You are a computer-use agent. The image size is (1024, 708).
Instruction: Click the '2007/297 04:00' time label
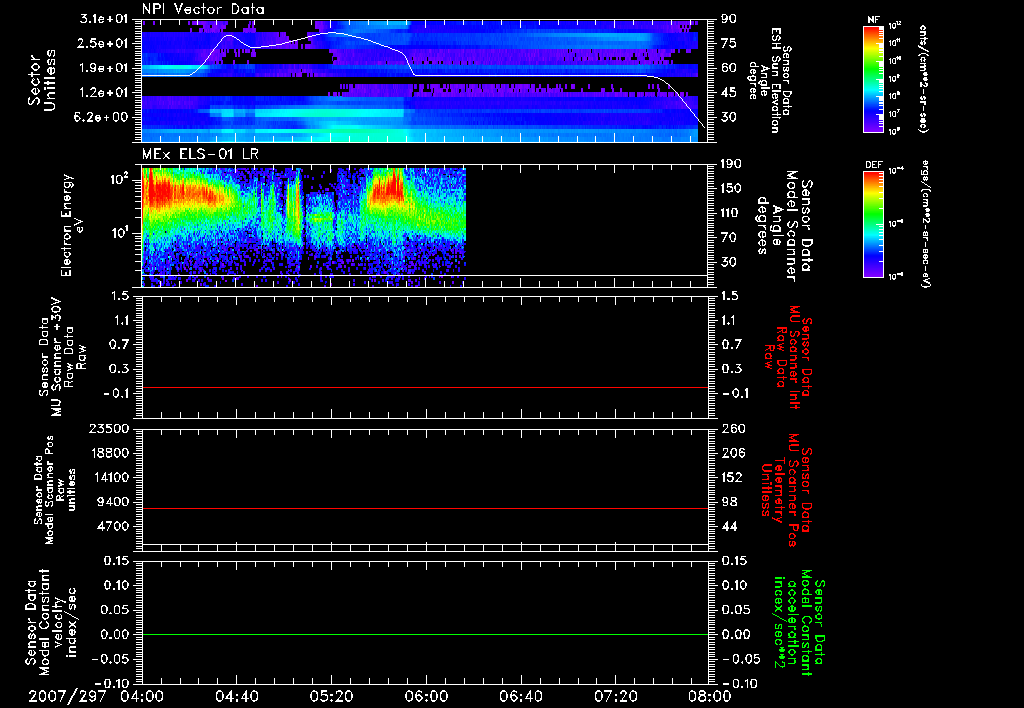tap(97, 696)
